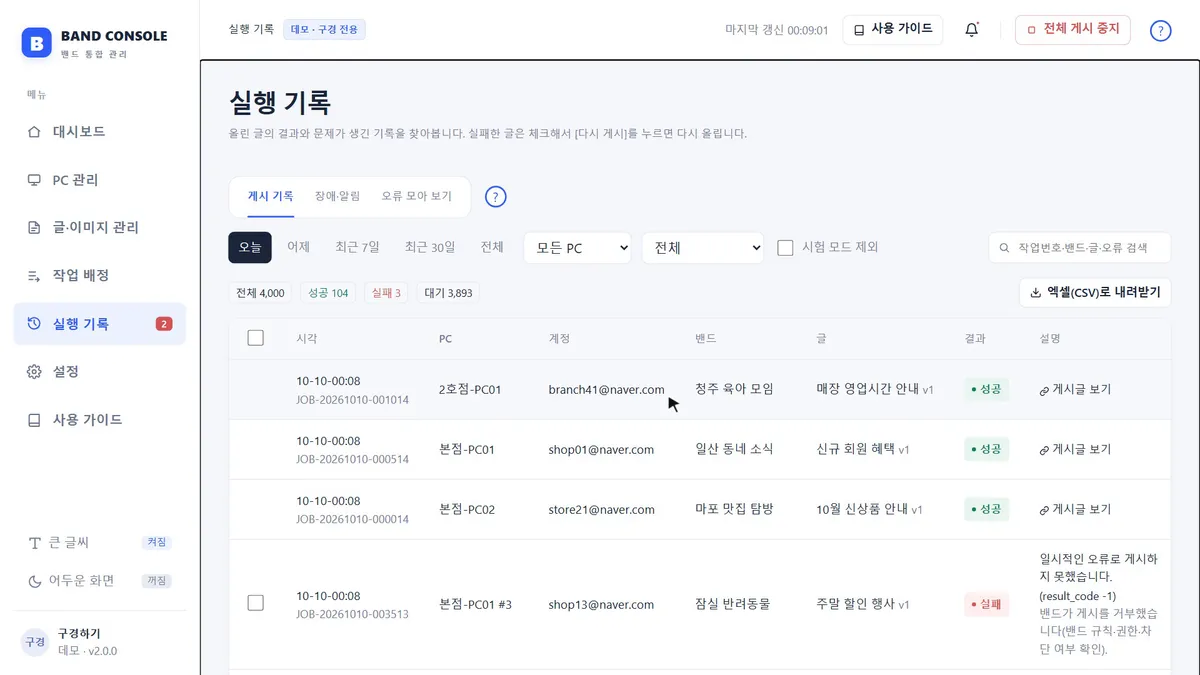
Task: Open 작업 배정 menu item
Action: click(x=100, y=276)
